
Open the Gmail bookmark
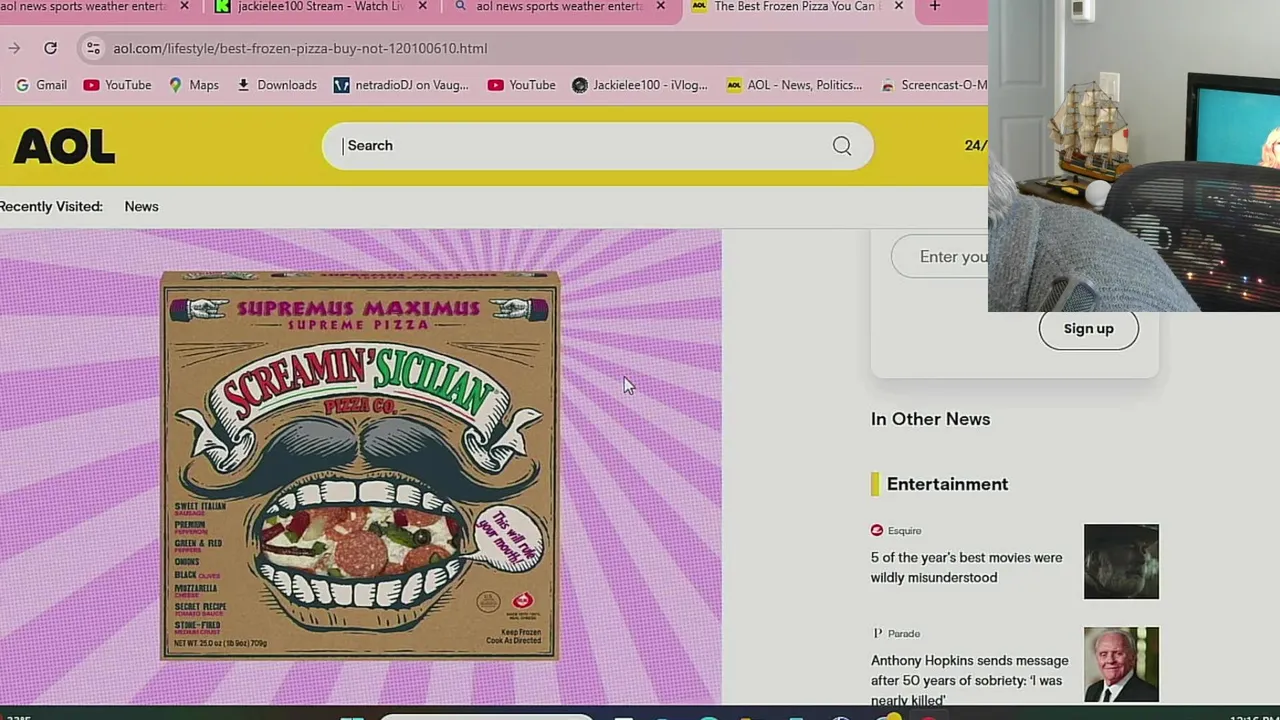[41, 85]
